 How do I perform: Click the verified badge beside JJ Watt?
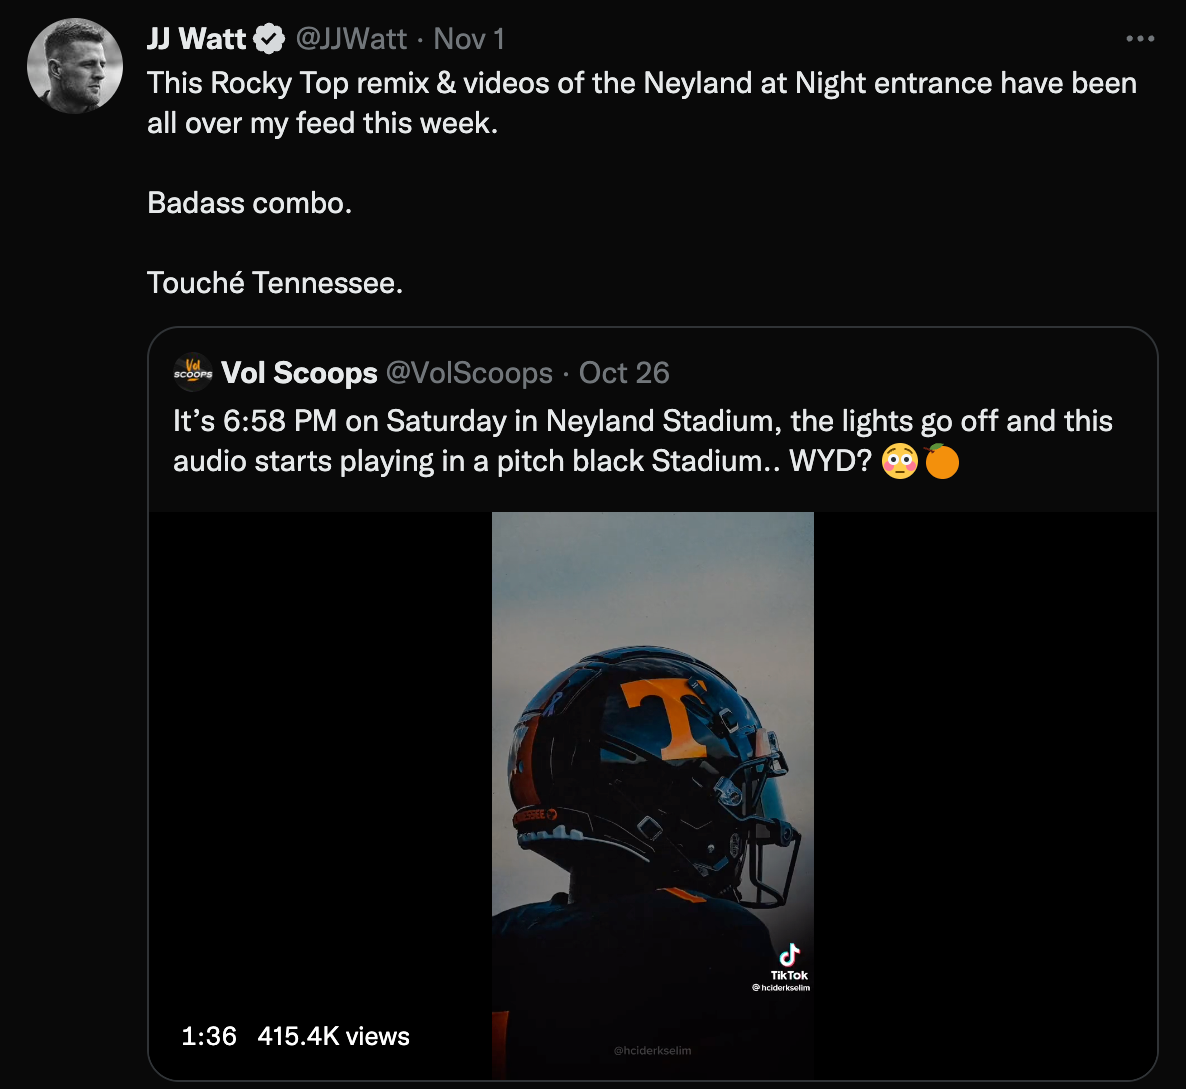click(x=269, y=39)
